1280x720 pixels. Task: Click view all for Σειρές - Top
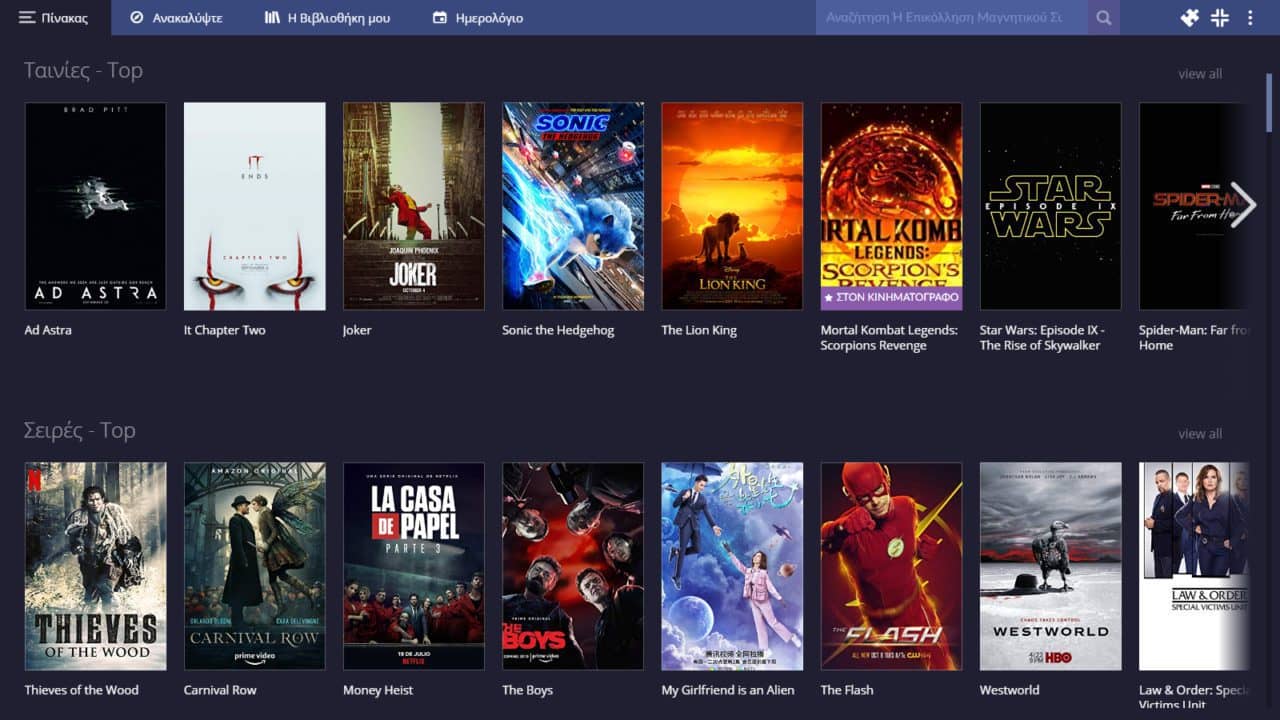pos(1200,434)
